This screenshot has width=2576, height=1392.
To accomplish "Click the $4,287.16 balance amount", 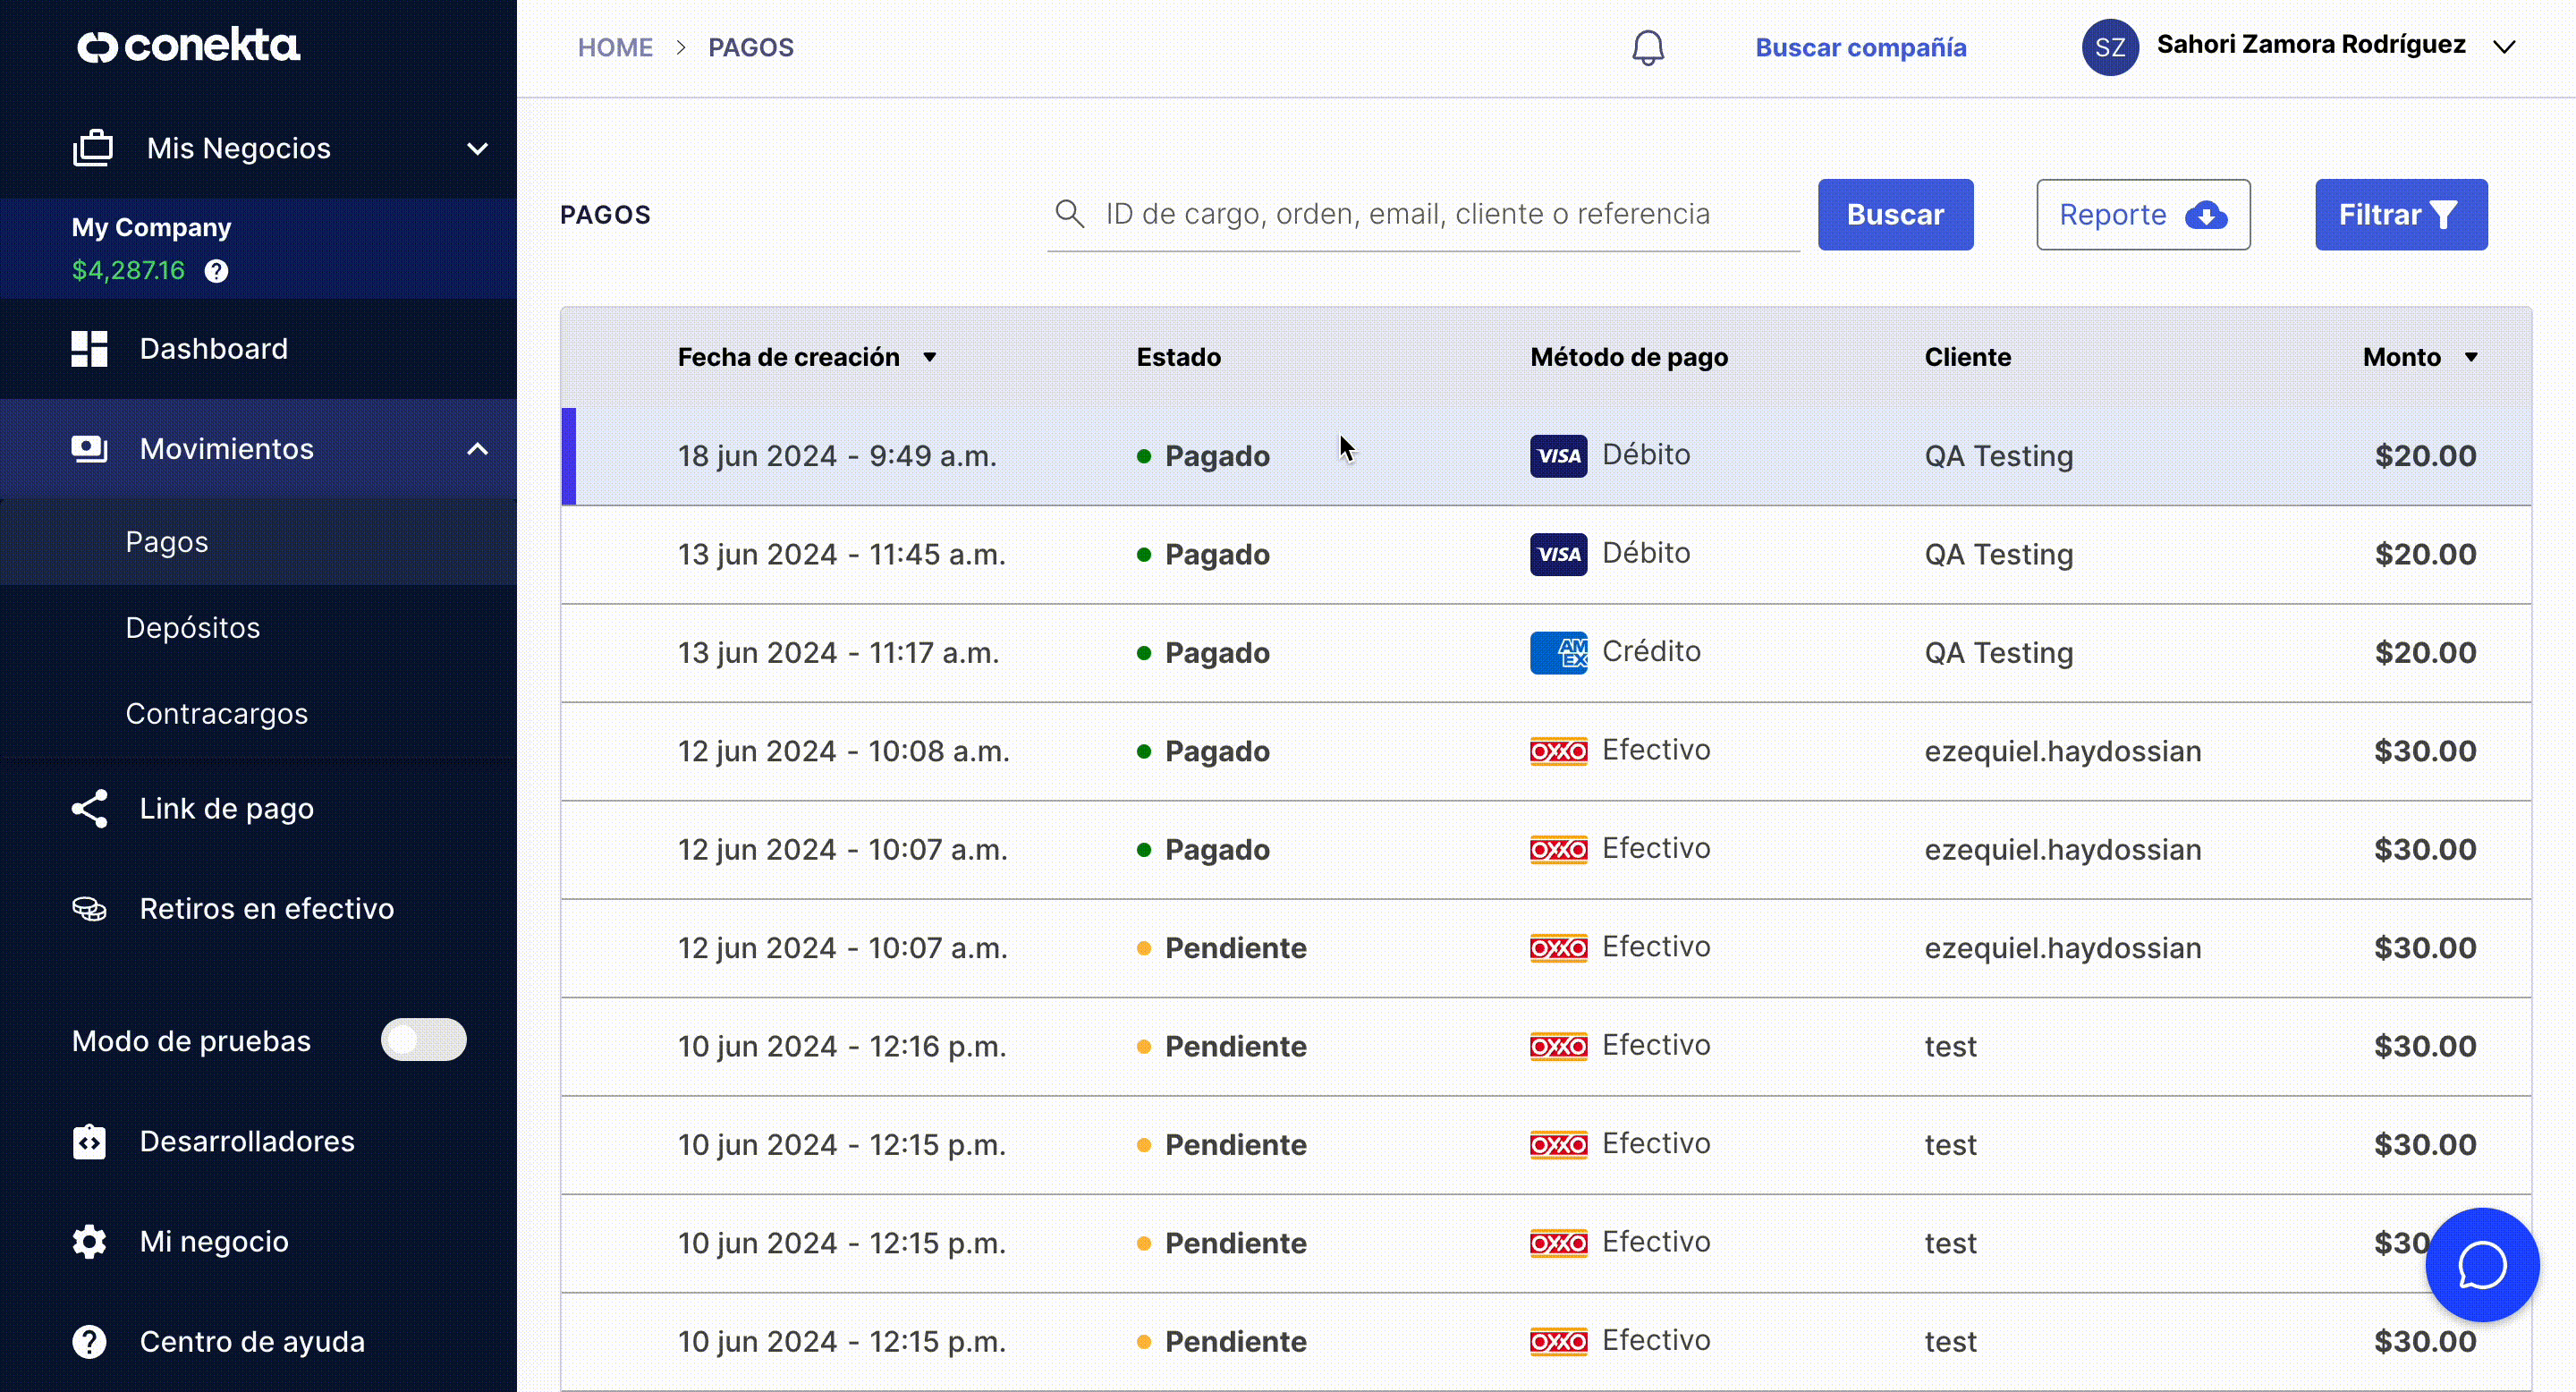I will (x=128, y=270).
